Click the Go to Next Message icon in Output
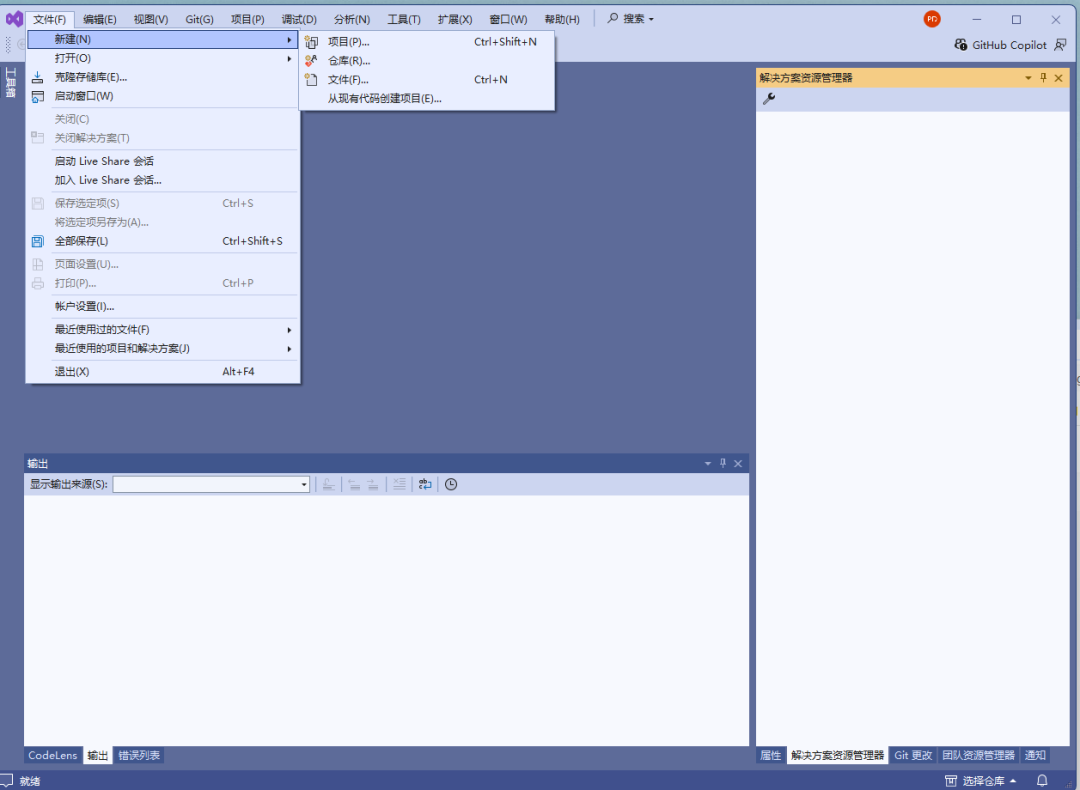 tap(373, 484)
